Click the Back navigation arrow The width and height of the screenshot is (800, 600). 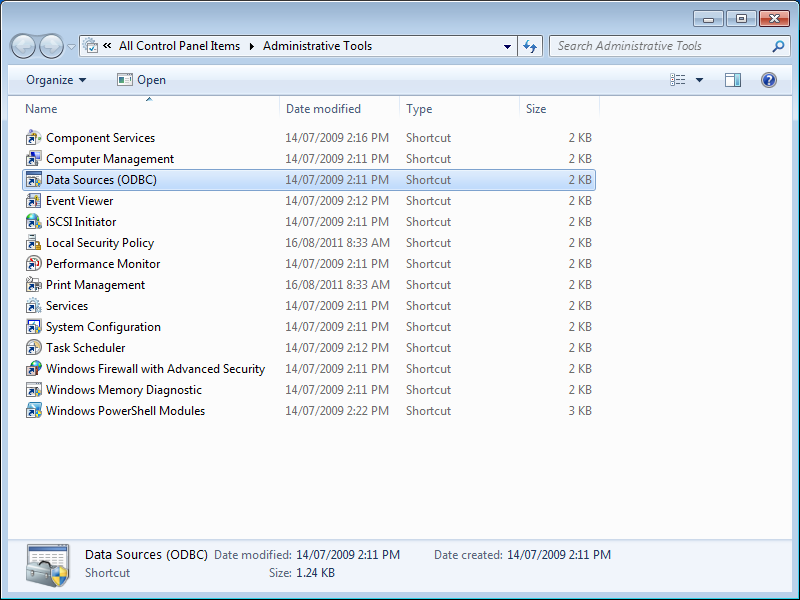coord(24,46)
